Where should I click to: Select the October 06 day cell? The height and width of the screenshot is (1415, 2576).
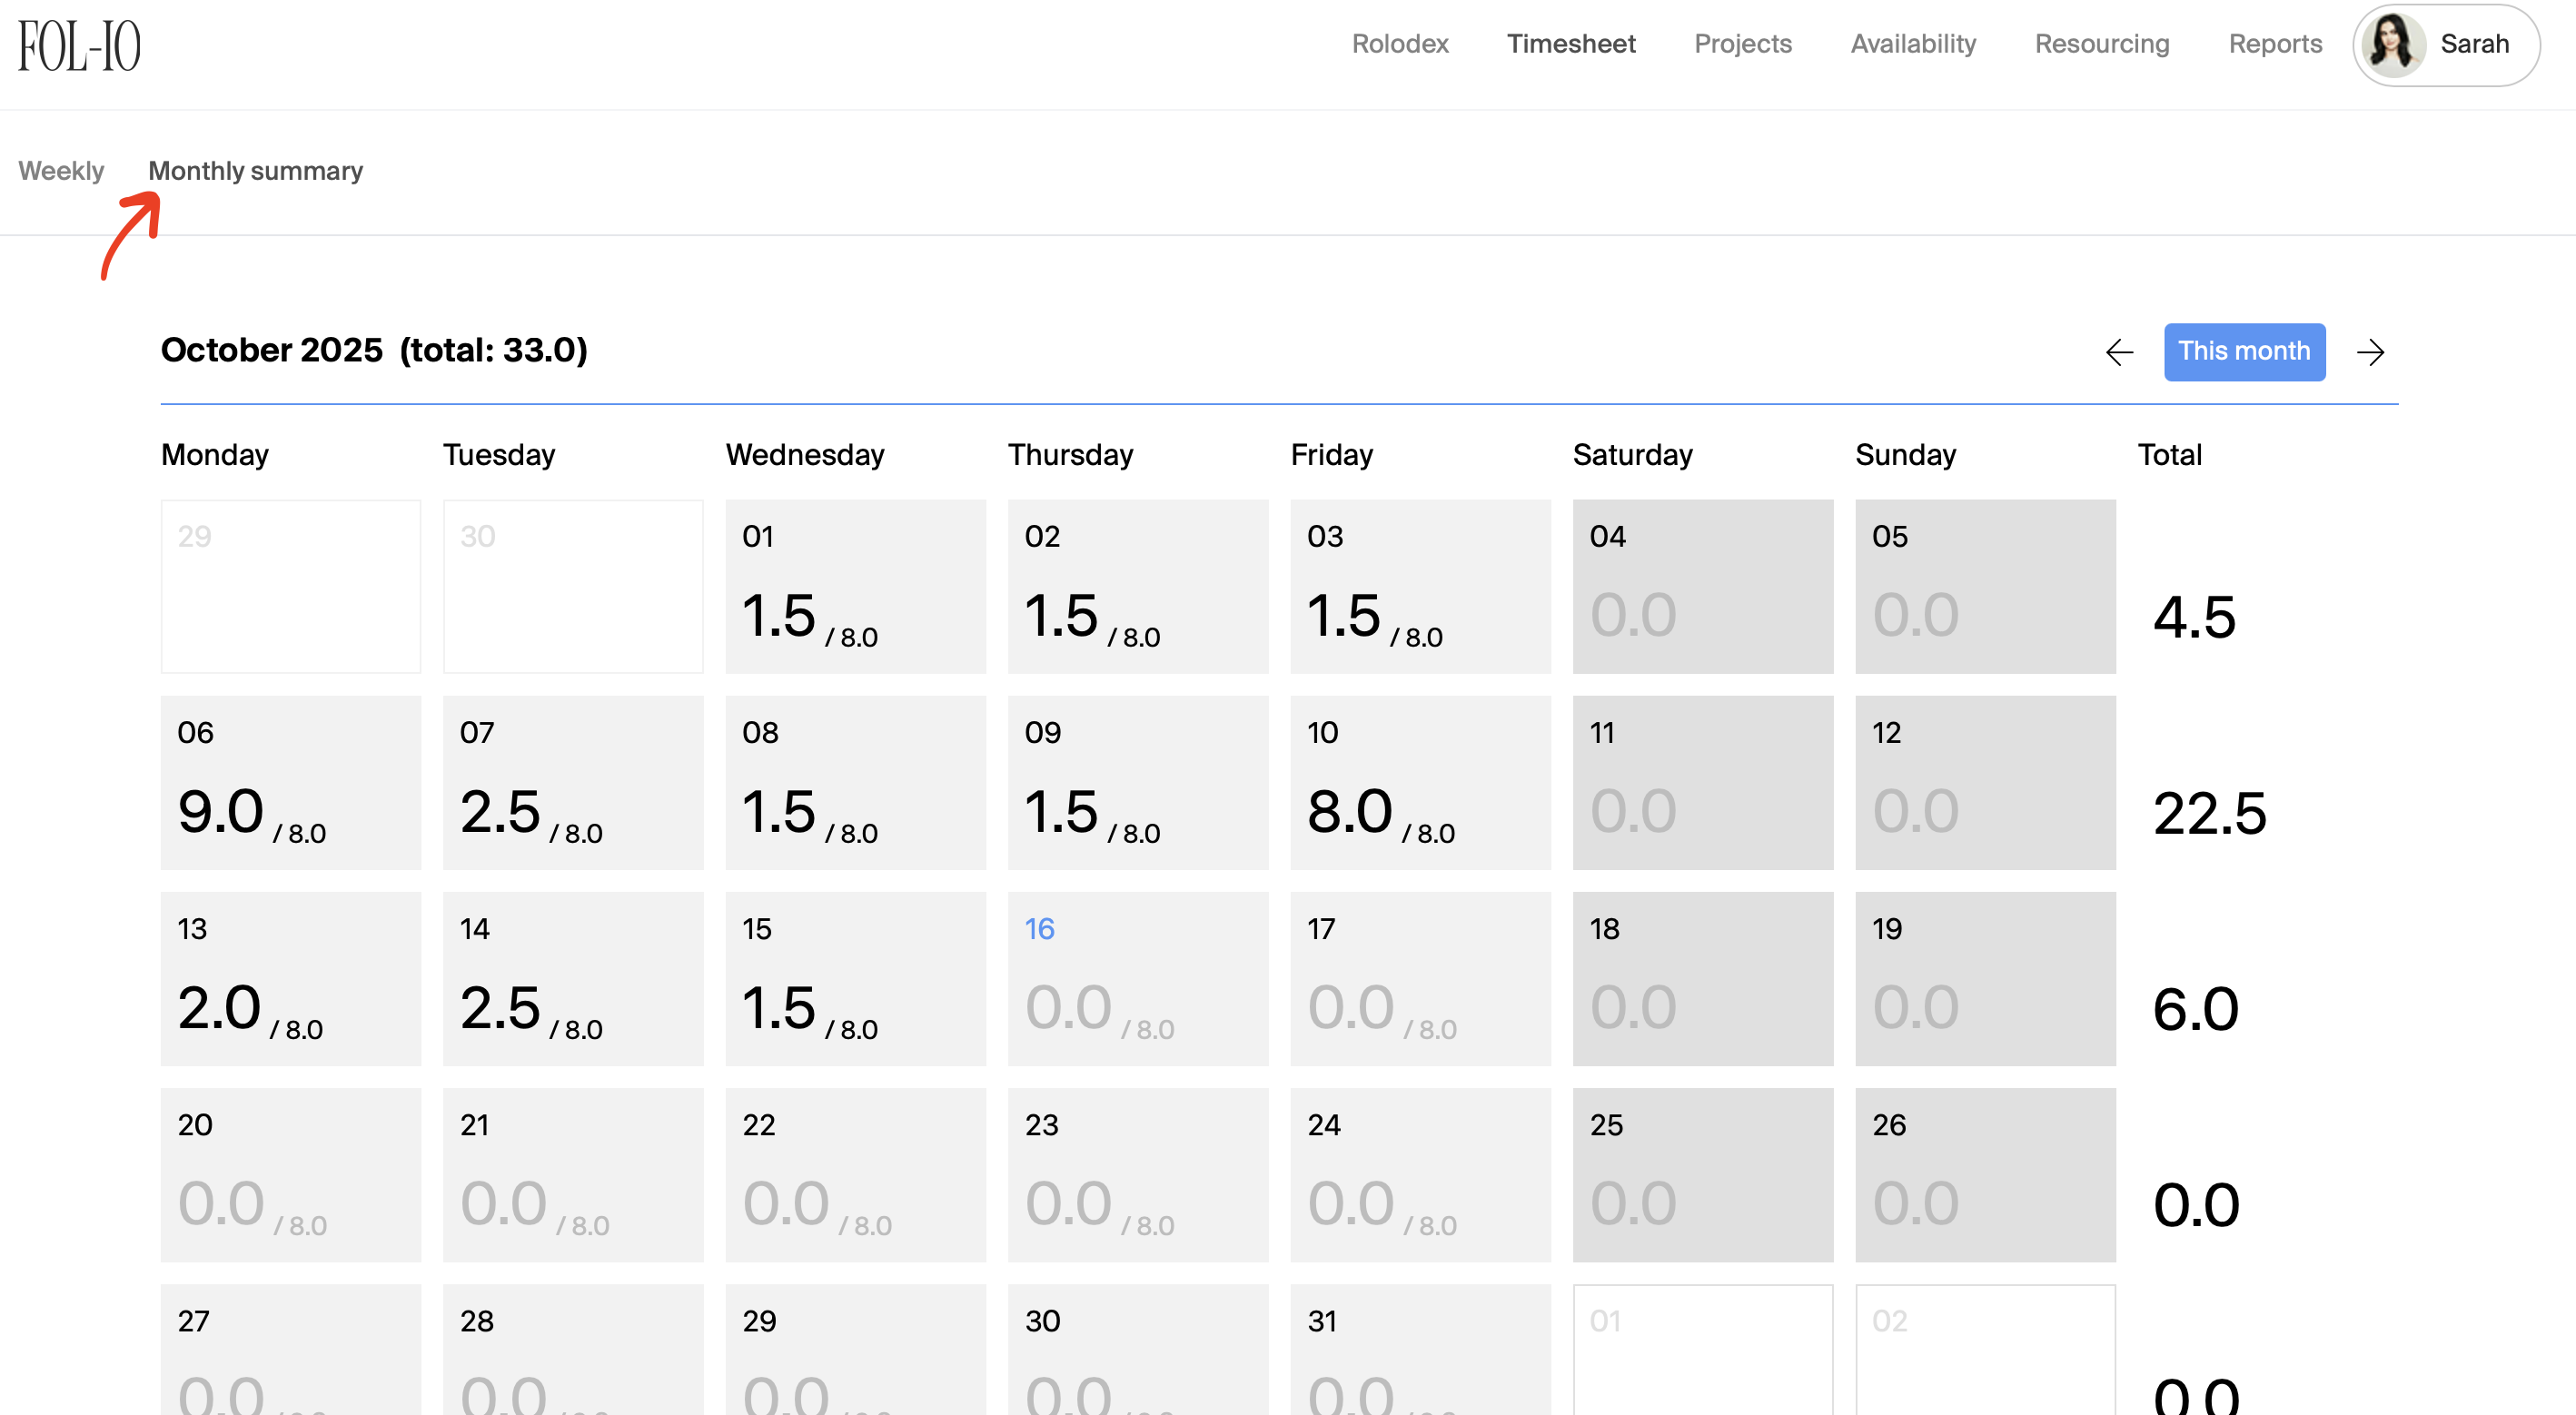[x=291, y=783]
